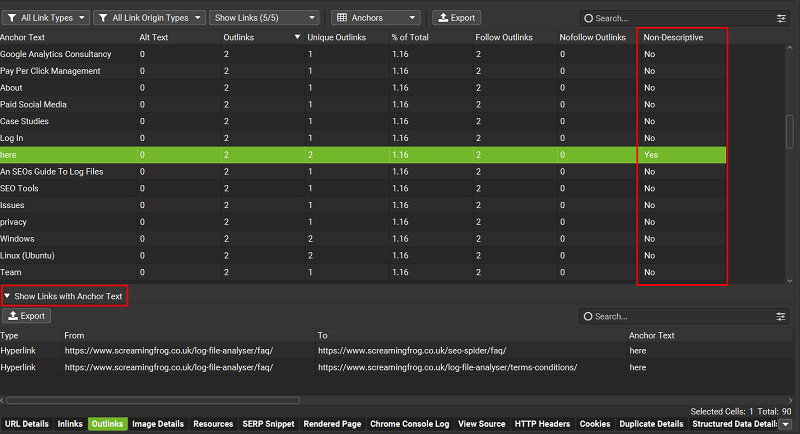The width and height of the screenshot is (800, 434).
Task: Switch to the Inlinks tab
Action: coord(69,424)
